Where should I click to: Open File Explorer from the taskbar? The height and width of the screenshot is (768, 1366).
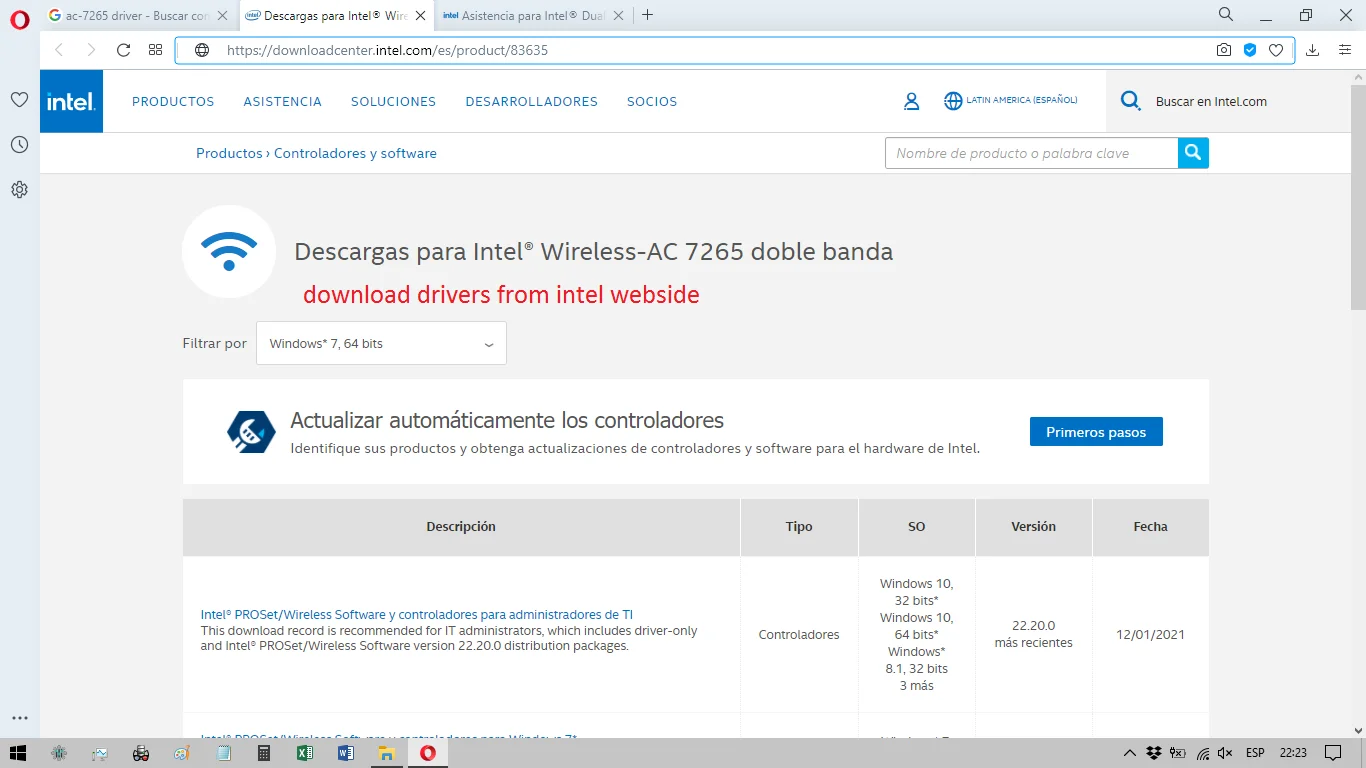click(x=386, y=753)
